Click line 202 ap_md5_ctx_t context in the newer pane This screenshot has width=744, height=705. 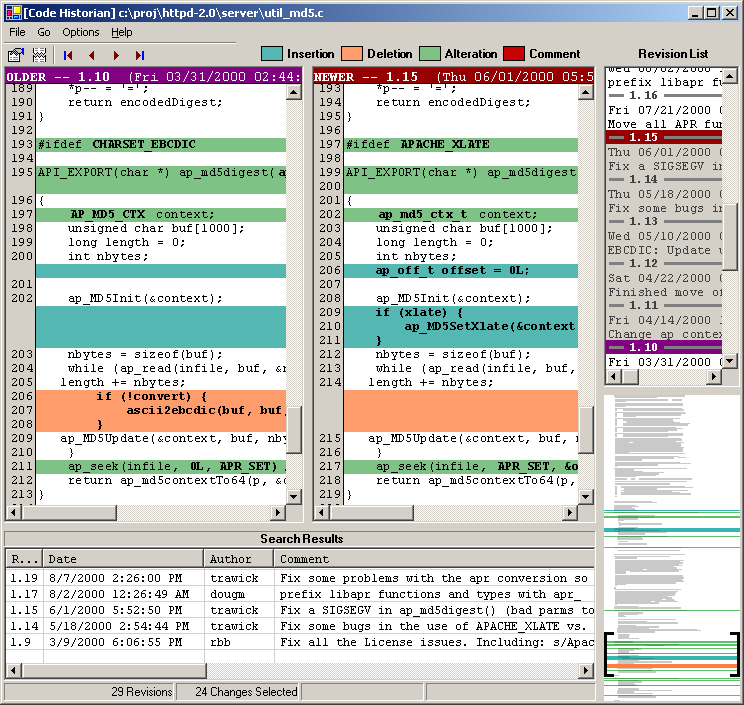click(x=461, y=214)
